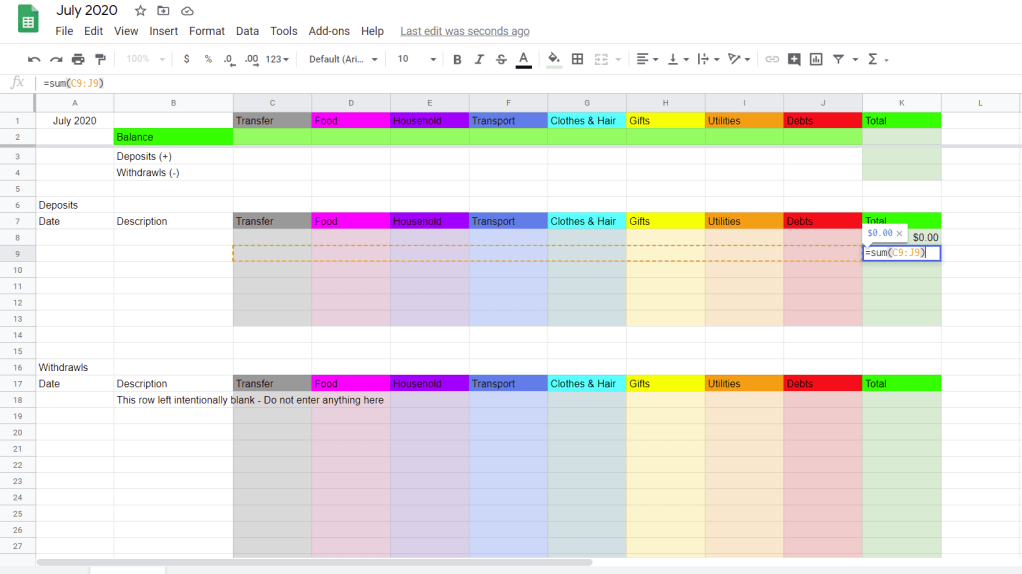Open the Add-ons menu
Viewport: 1022px width, 574px height.
329,31
